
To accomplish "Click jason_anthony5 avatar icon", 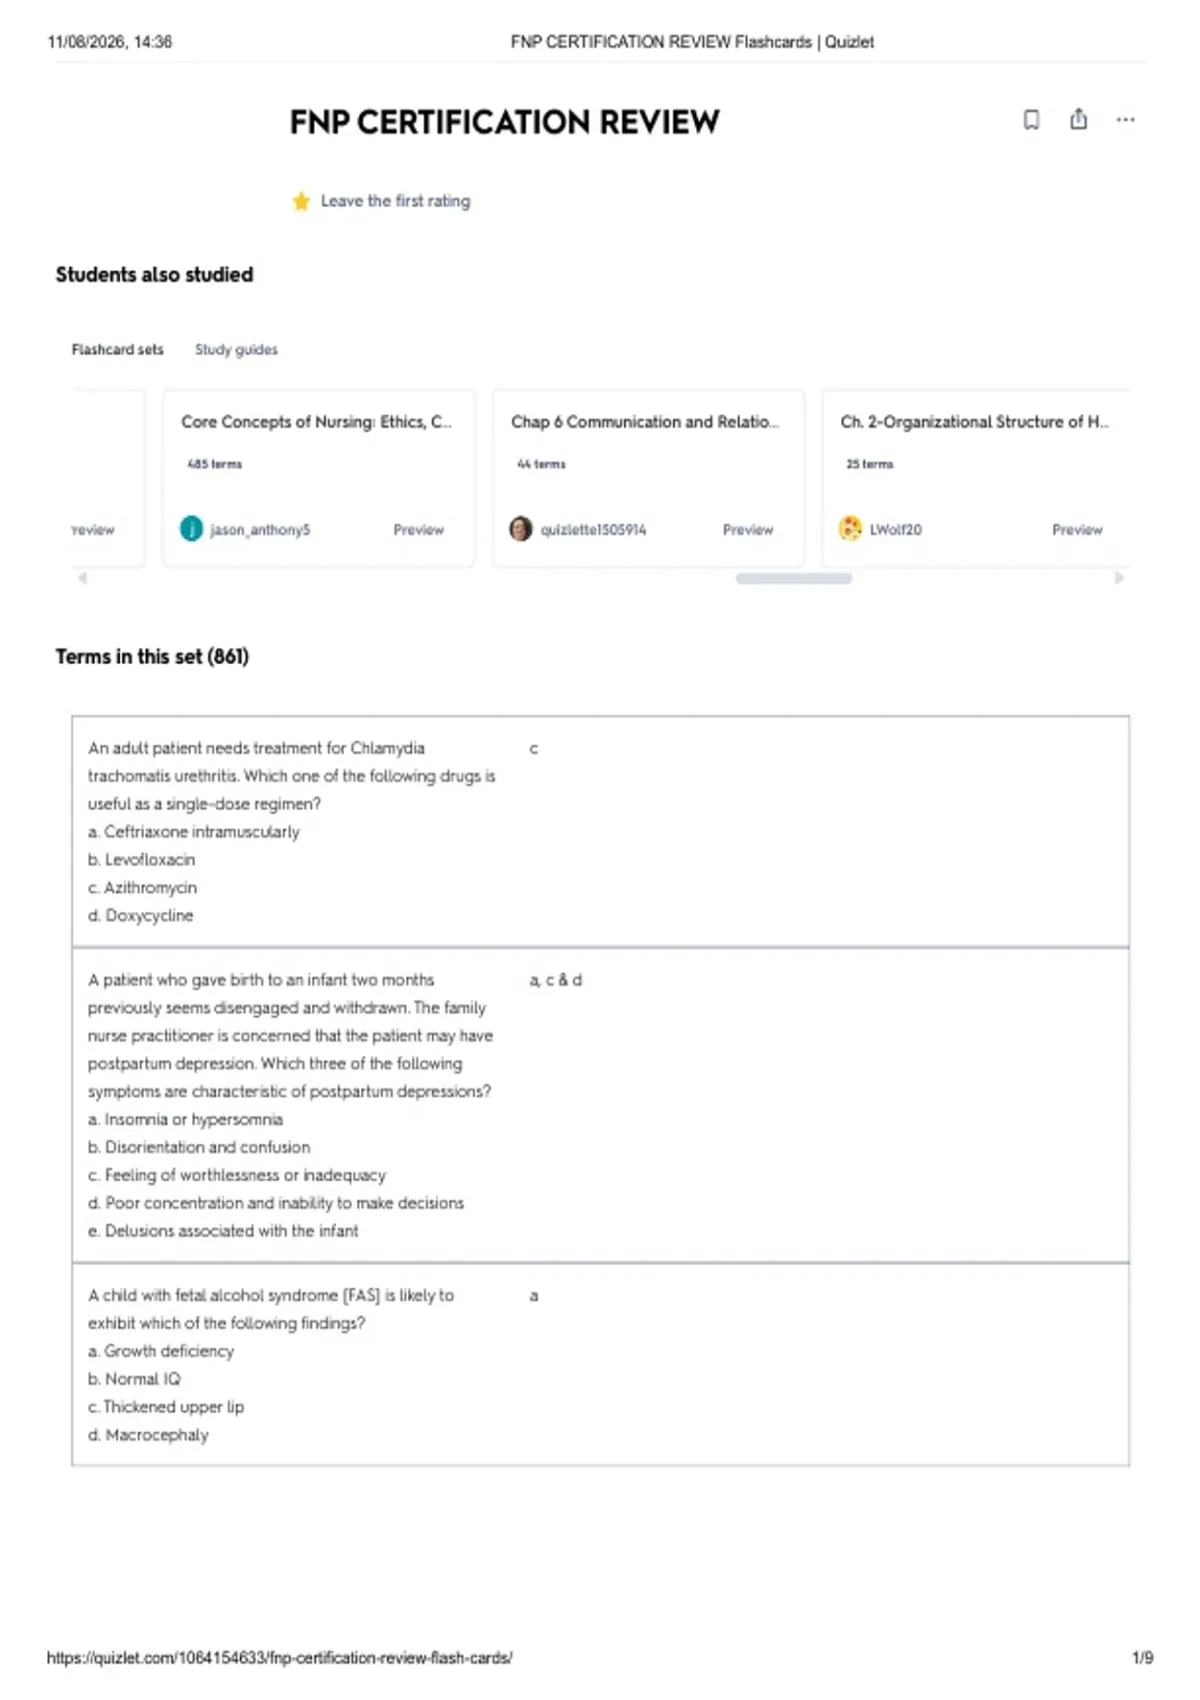I will point(191,529).
